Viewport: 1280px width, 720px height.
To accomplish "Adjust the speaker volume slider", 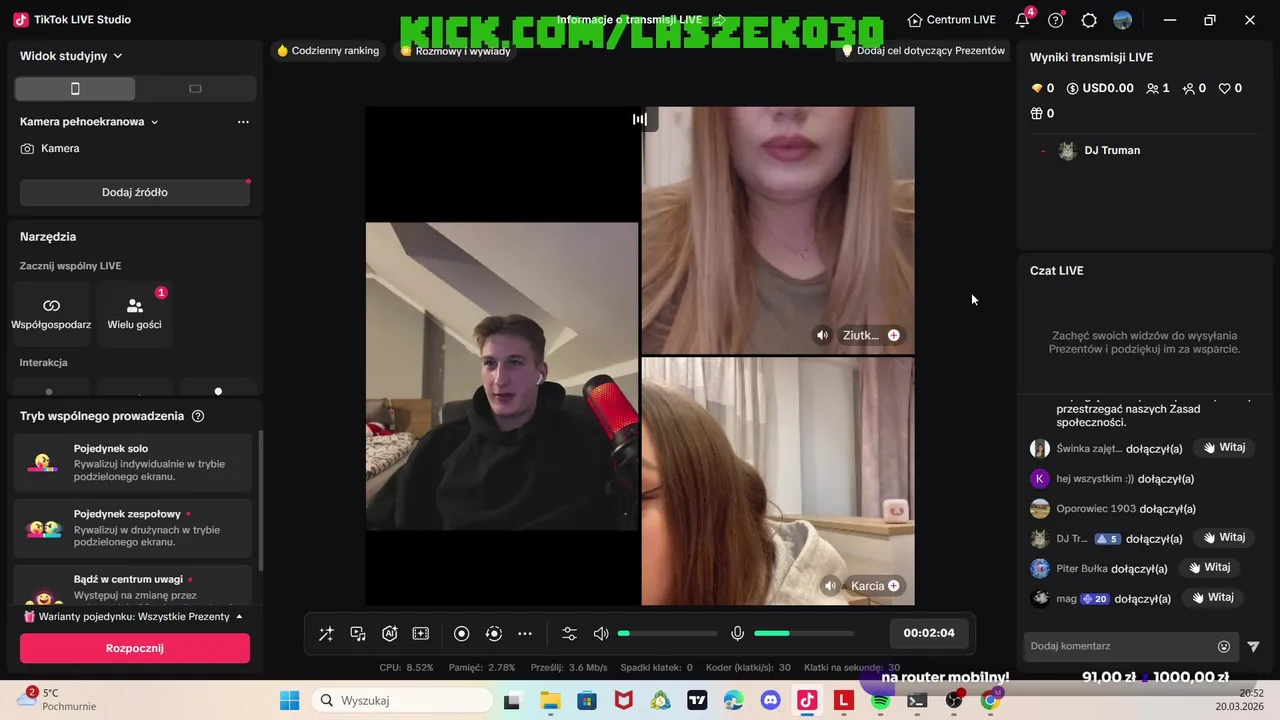I will pos(667,634).
